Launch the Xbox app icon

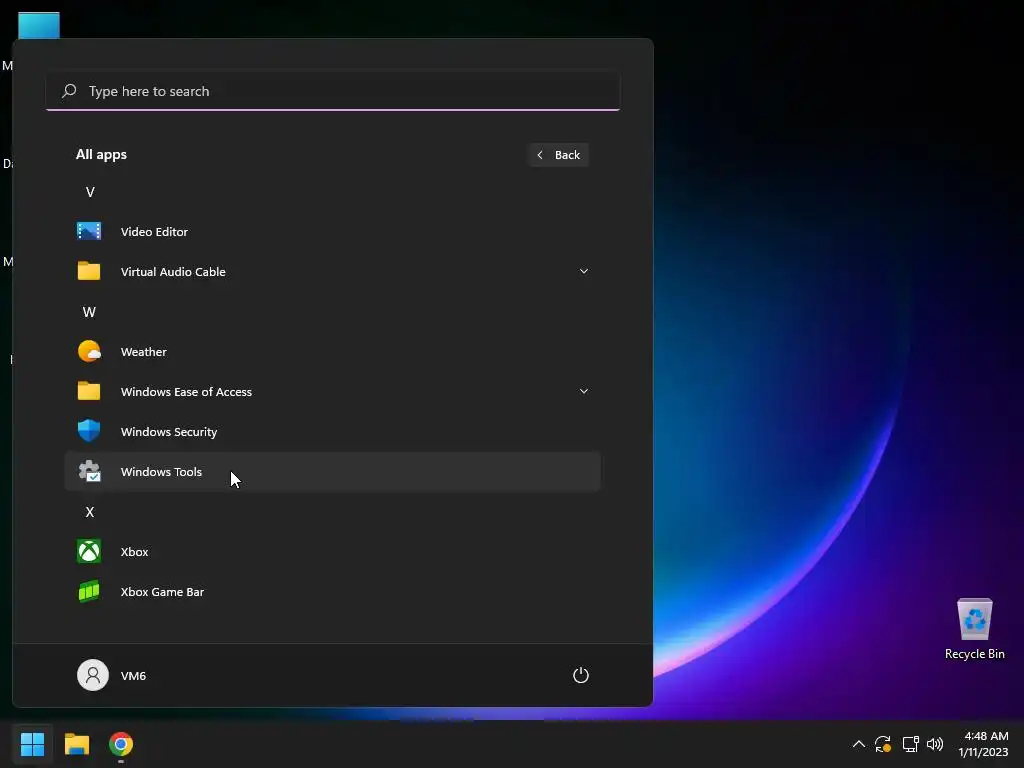point(89,551)
